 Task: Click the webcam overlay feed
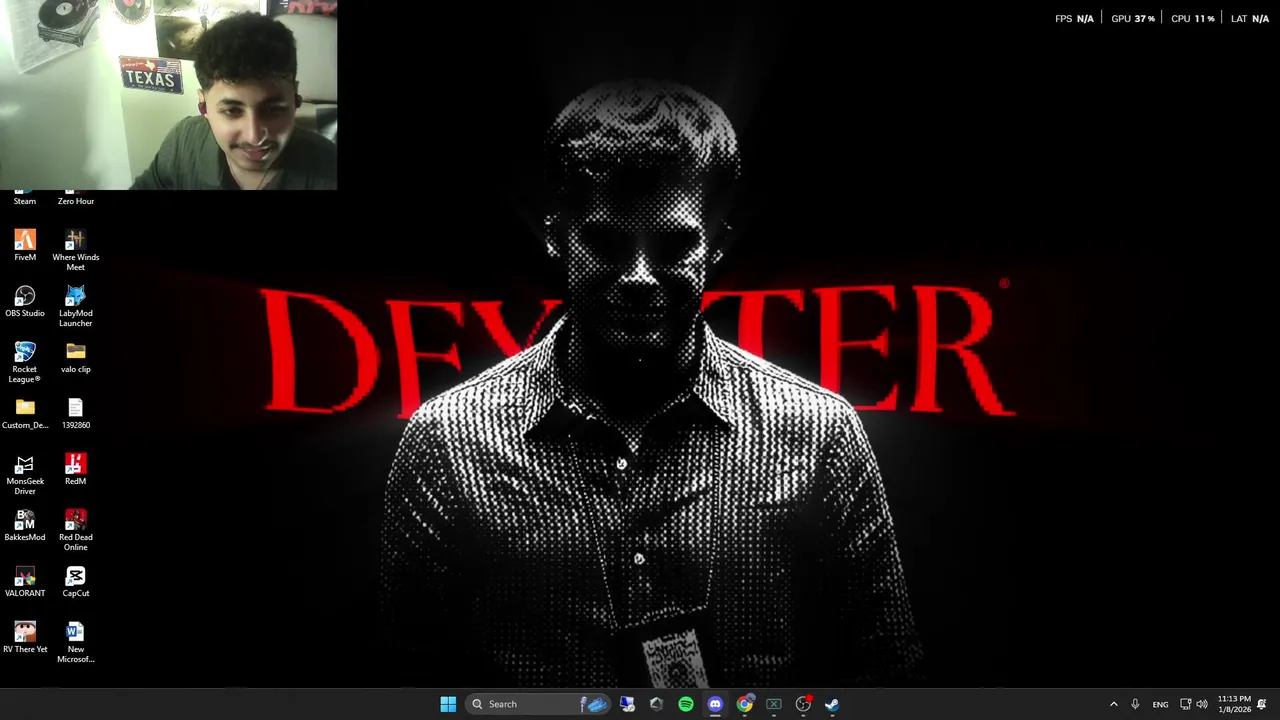(168, 95)
